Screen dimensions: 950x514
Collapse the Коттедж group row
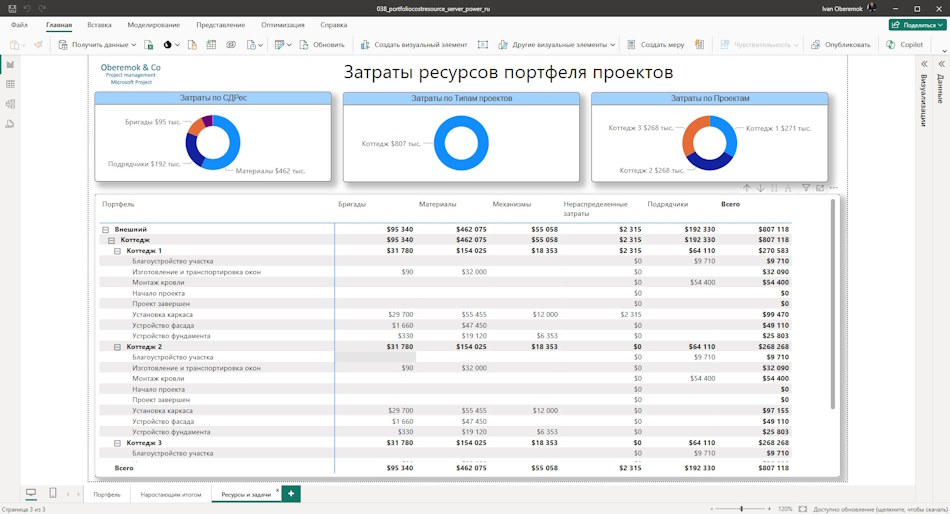pyautogui.click(x=111, y=240)
